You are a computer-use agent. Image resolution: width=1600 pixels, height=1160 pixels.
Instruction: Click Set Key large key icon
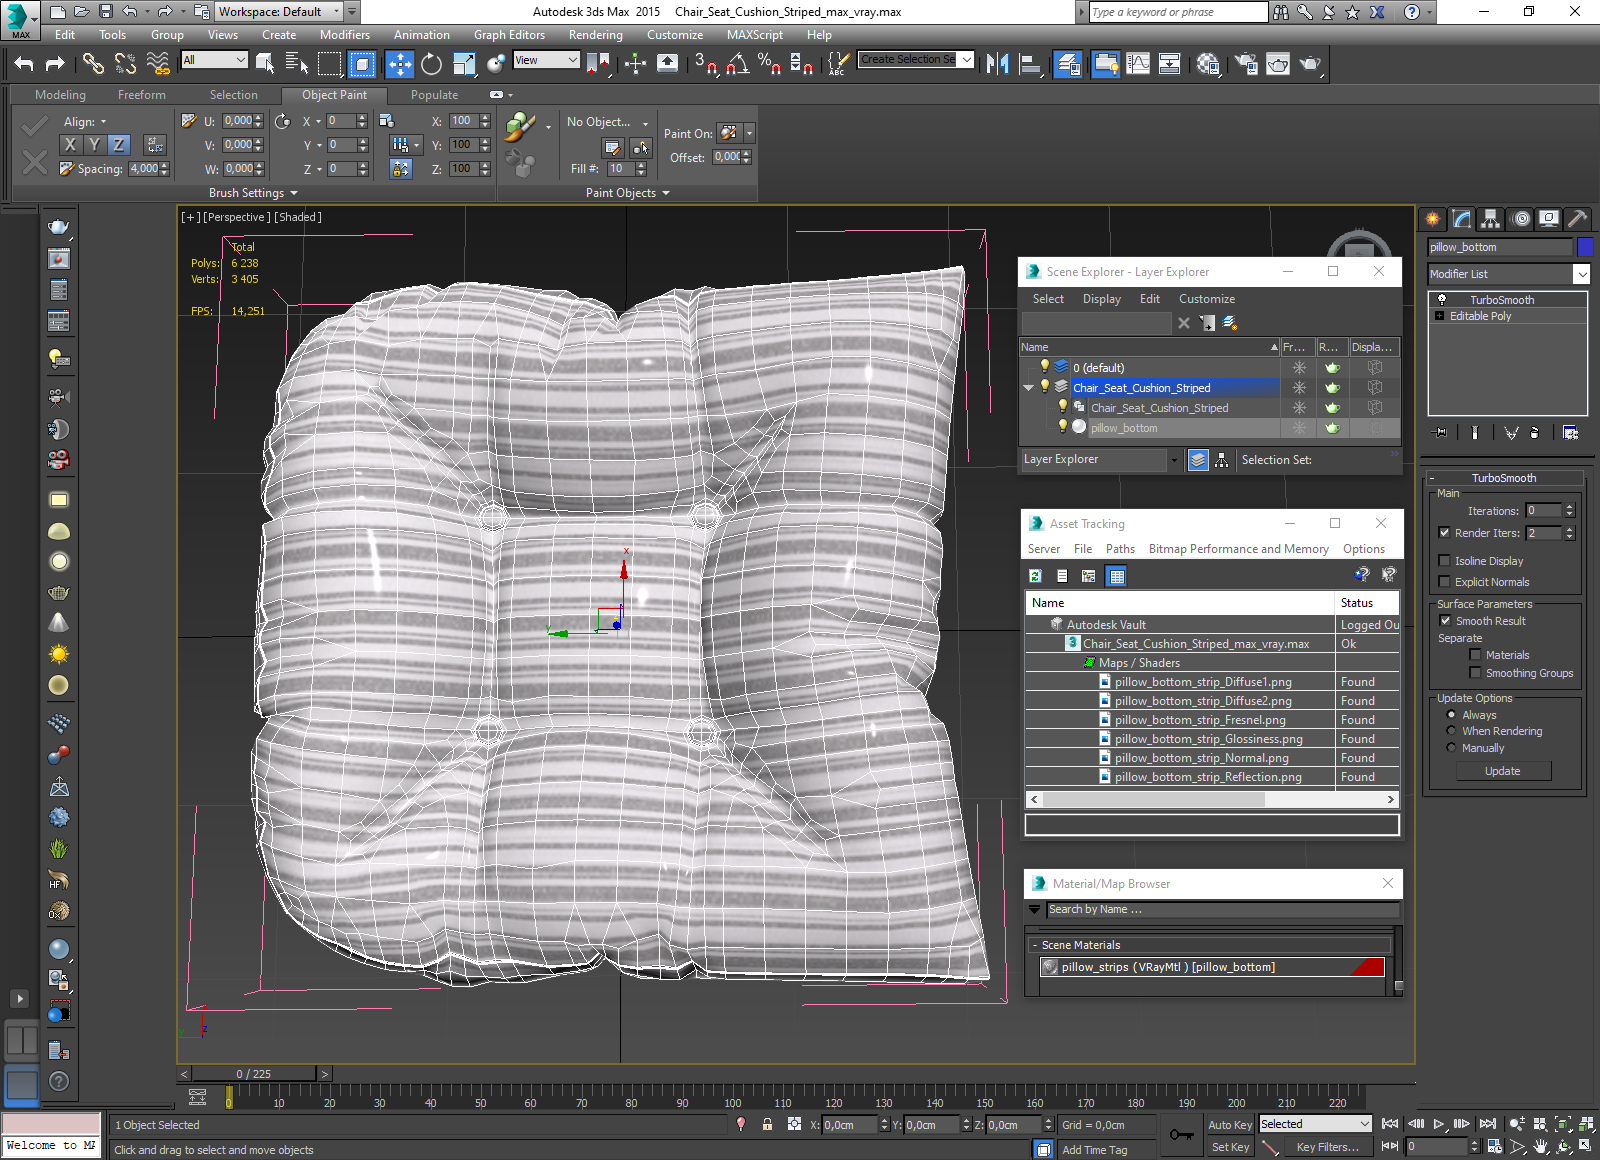coord(1181,1135)
